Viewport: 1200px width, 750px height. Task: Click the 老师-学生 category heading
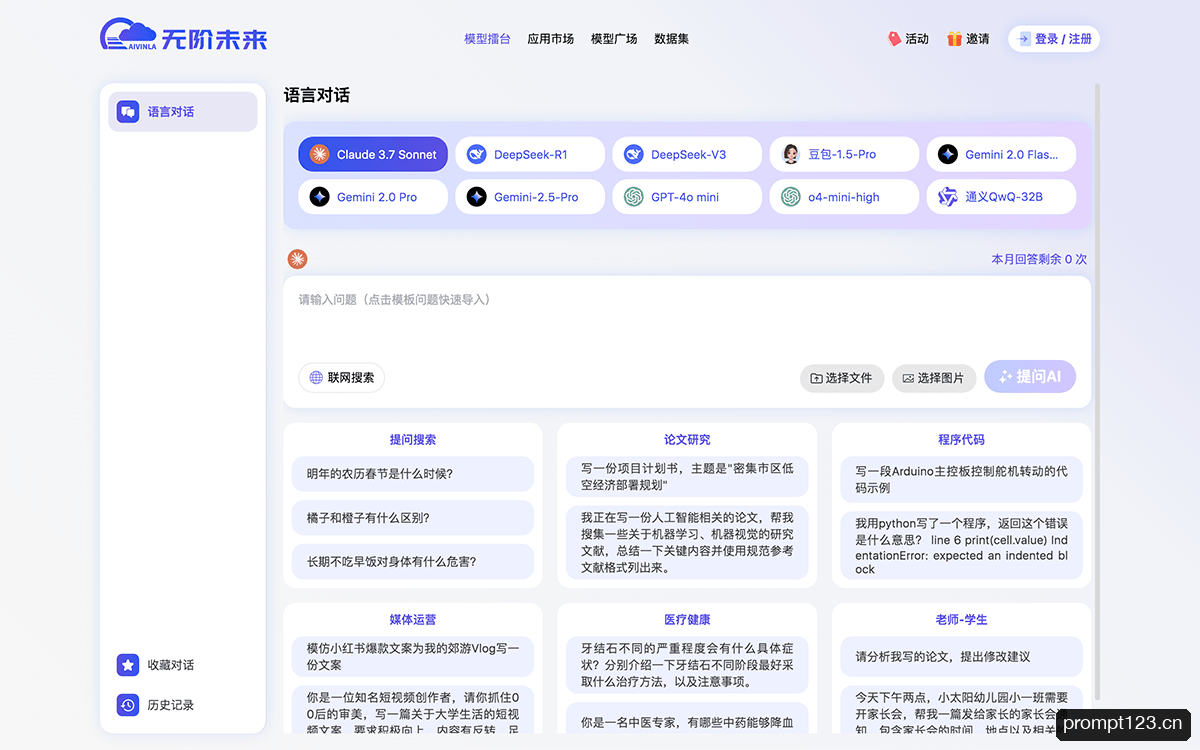pyautogui.click(x=961, y=619)
